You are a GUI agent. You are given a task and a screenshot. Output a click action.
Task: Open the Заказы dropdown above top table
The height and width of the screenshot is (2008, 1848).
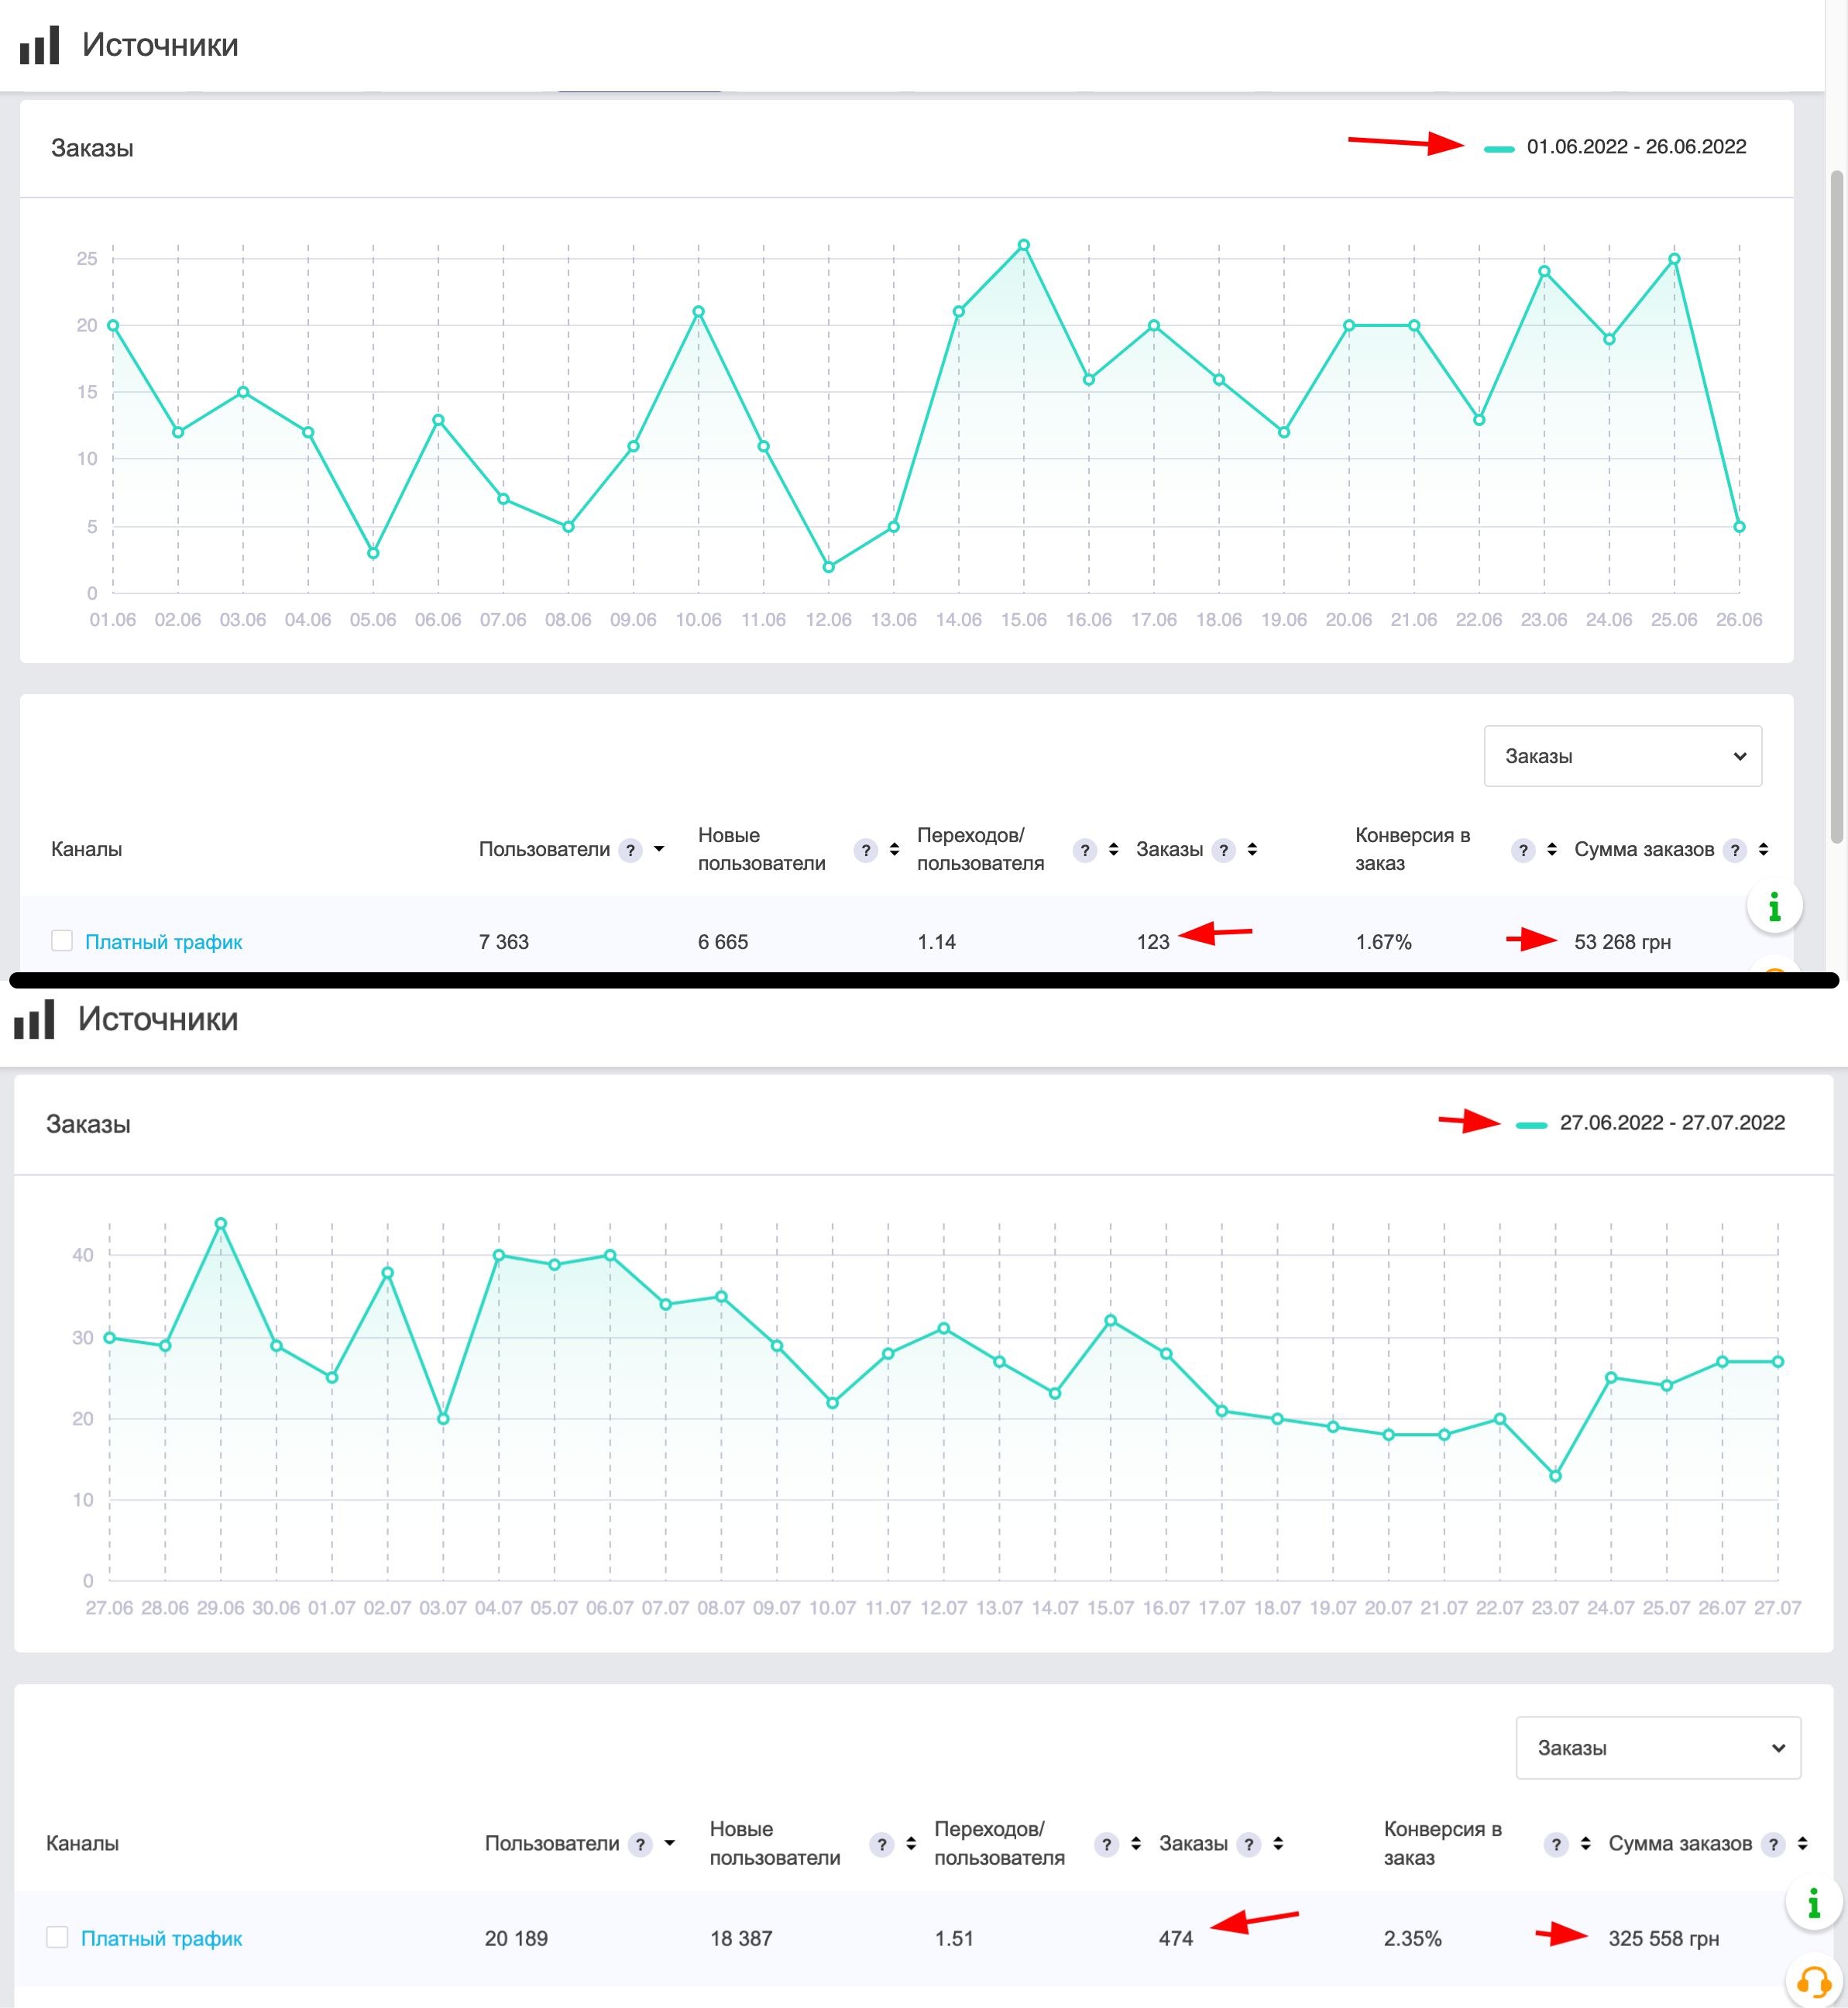pos(1622,756)
